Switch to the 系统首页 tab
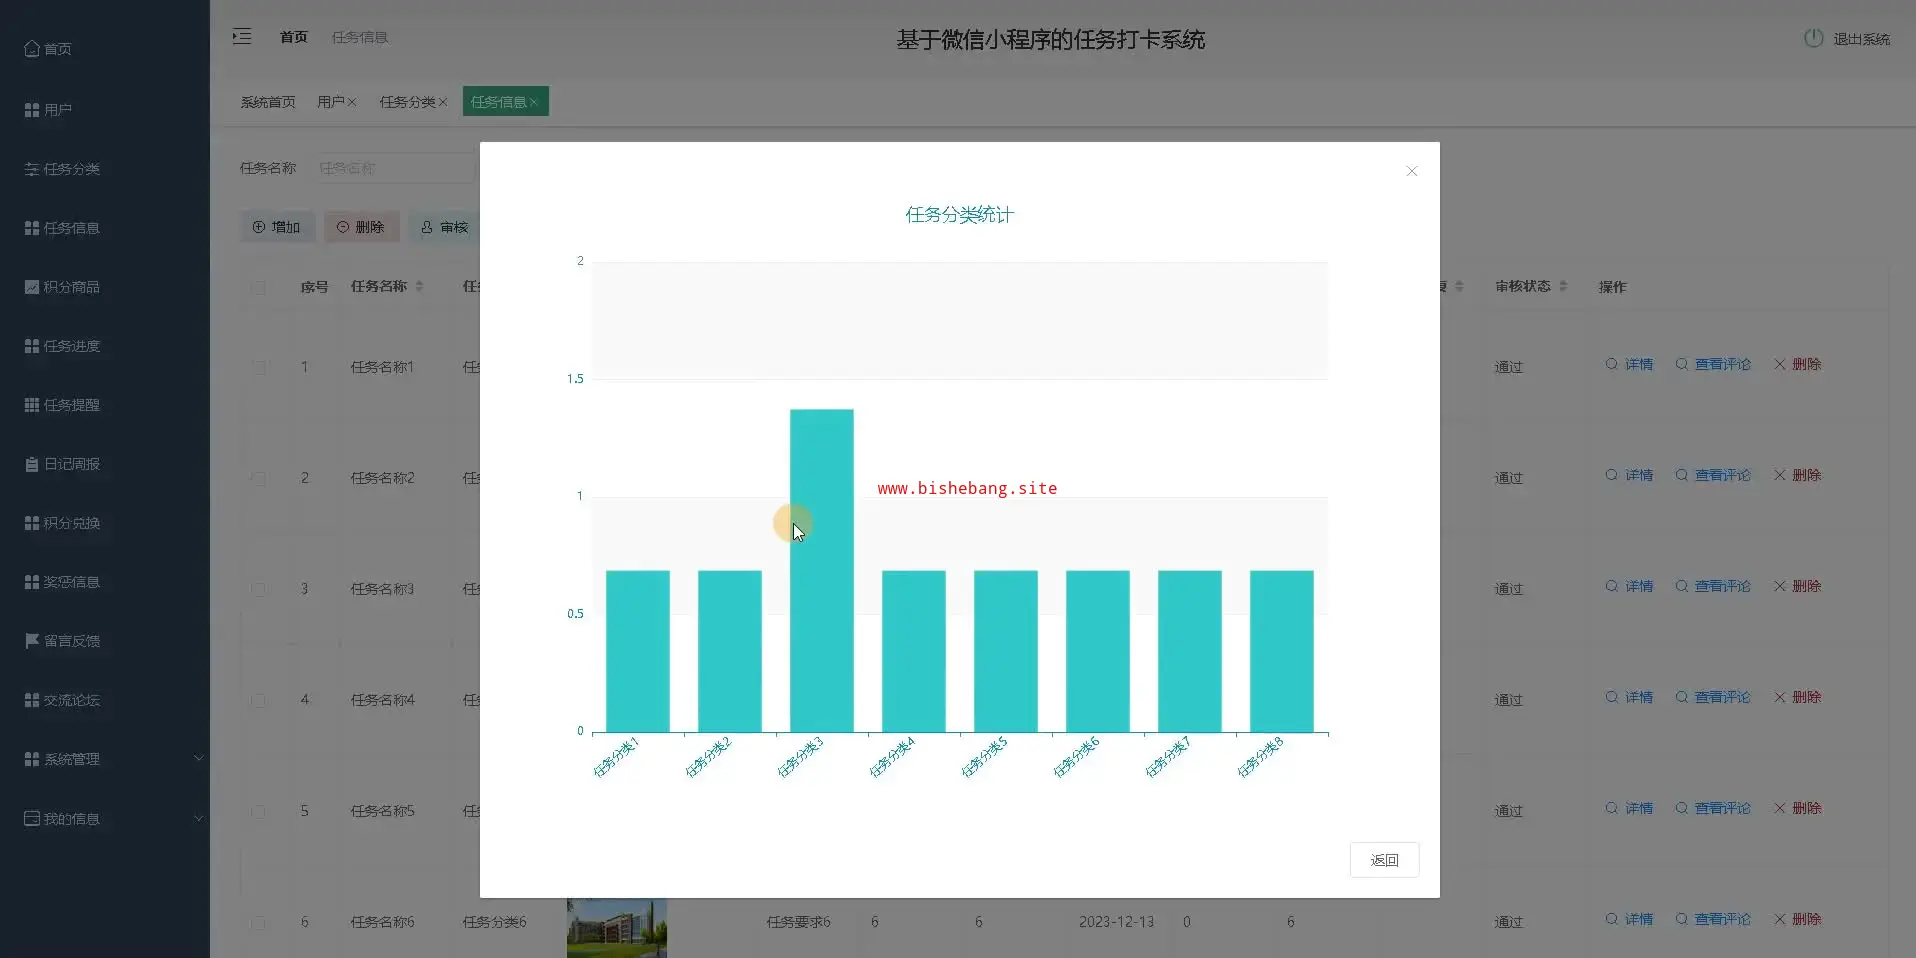 pyautogui.click(x=268, y=102)
